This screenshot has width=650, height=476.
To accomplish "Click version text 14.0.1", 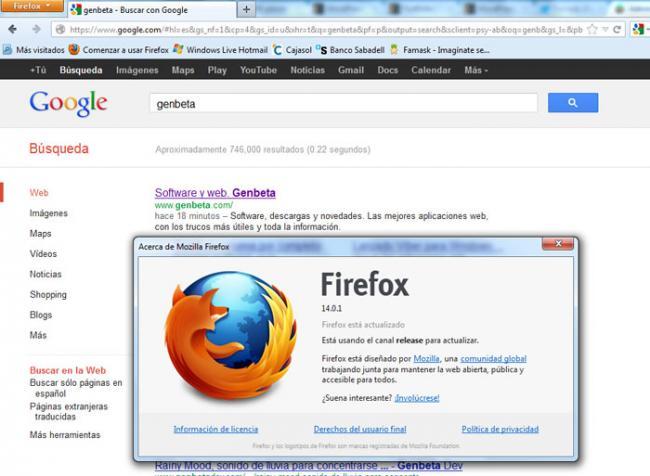I will [332, 308].
